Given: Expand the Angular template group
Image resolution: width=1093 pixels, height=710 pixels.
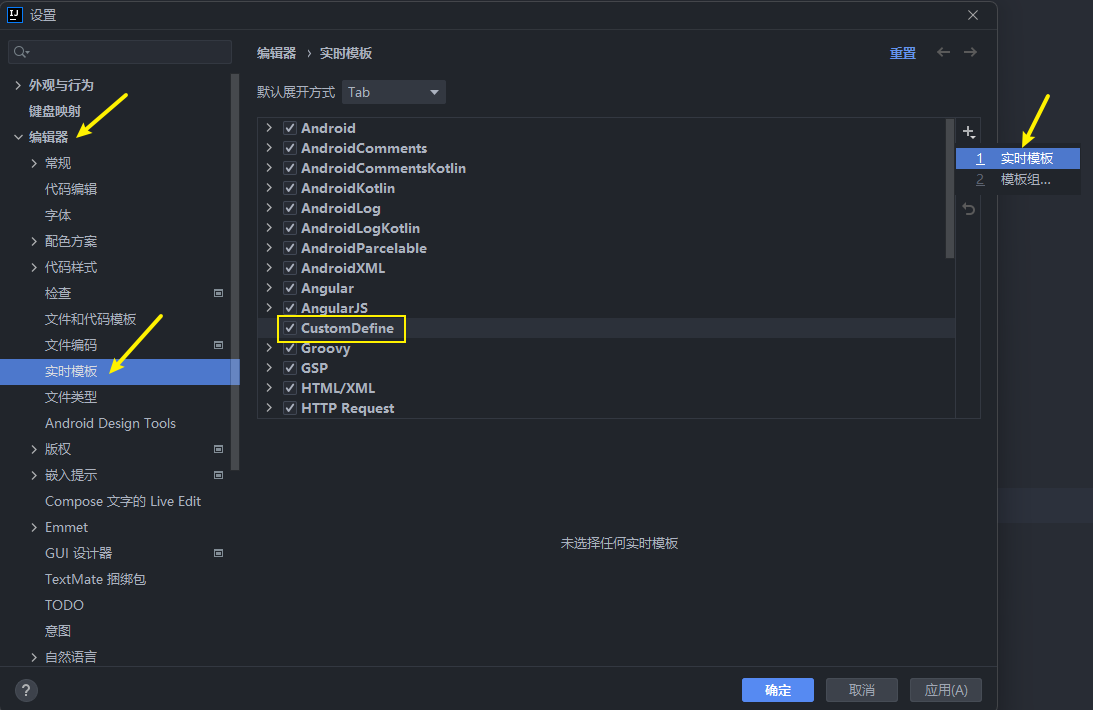Looking at the screenshot, I should pos(268,288).
